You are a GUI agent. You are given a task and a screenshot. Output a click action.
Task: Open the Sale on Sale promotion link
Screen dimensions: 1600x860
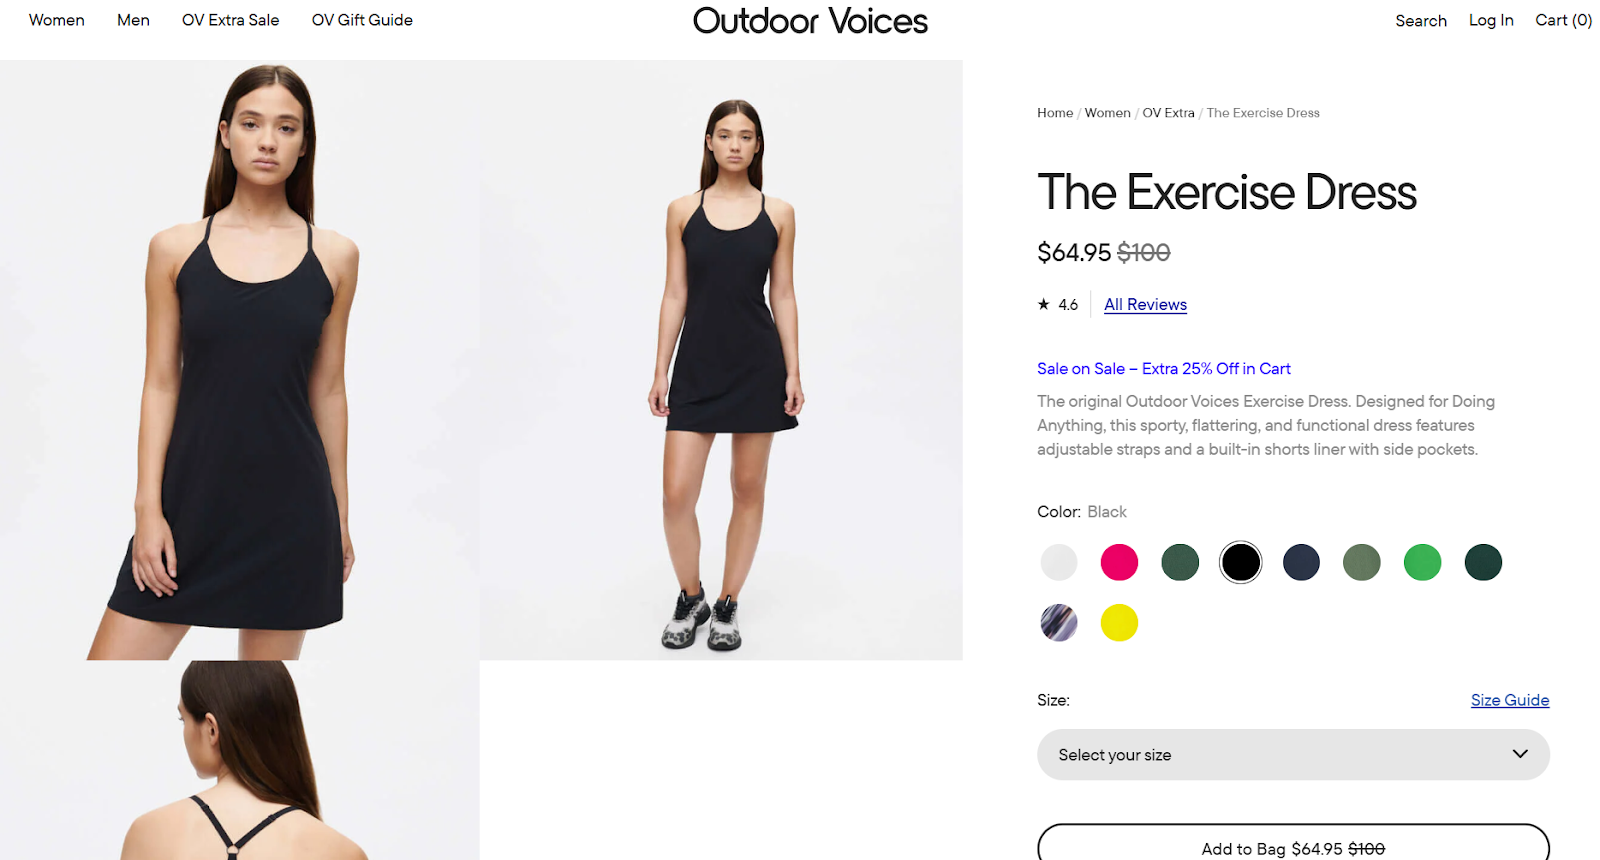[1163, 368]
